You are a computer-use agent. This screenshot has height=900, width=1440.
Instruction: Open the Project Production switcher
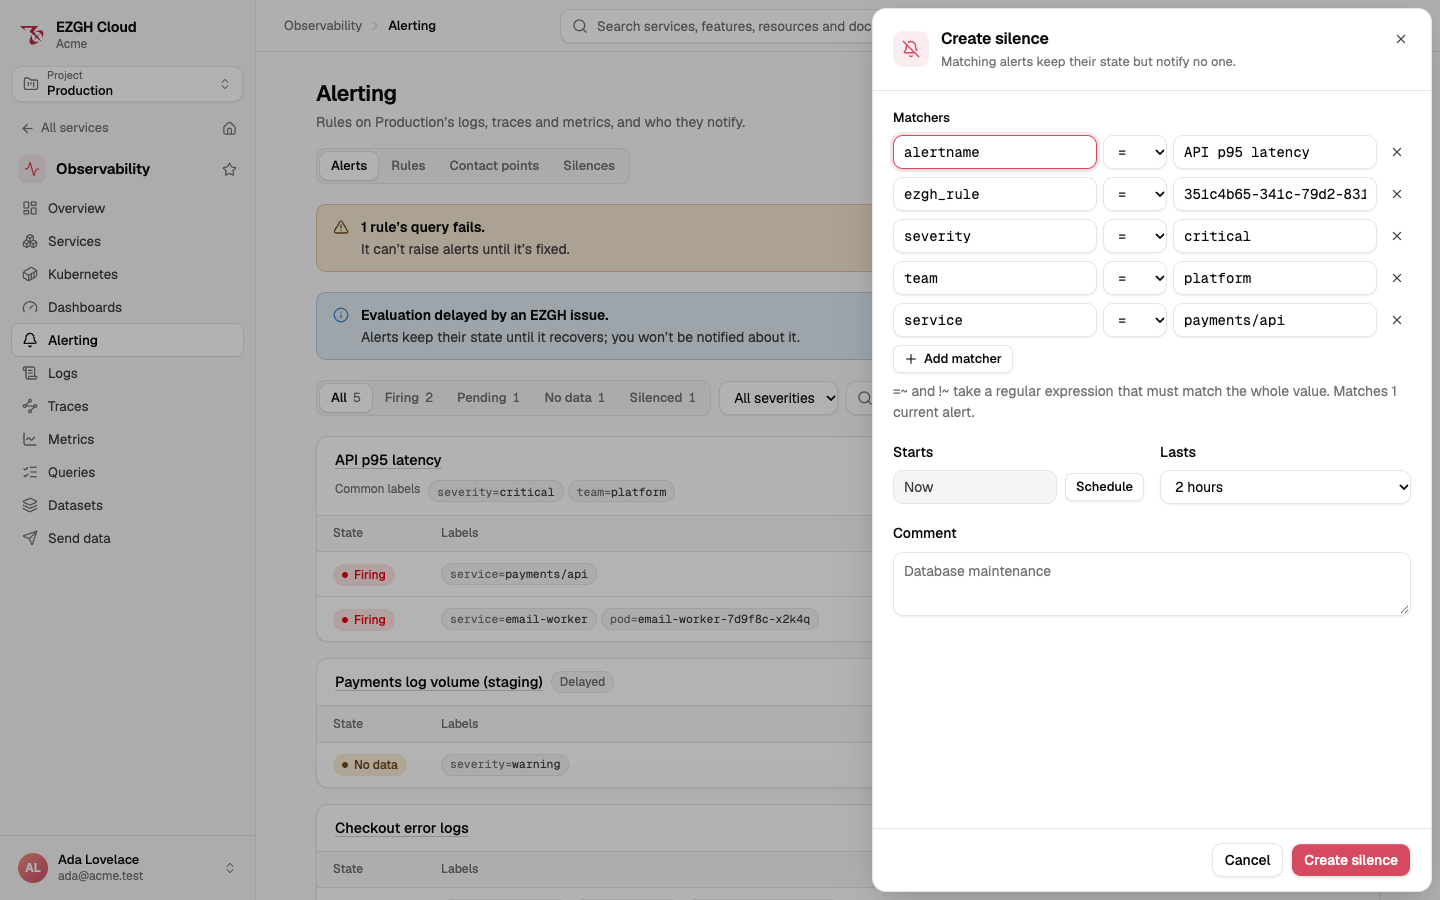coord(127,84)
